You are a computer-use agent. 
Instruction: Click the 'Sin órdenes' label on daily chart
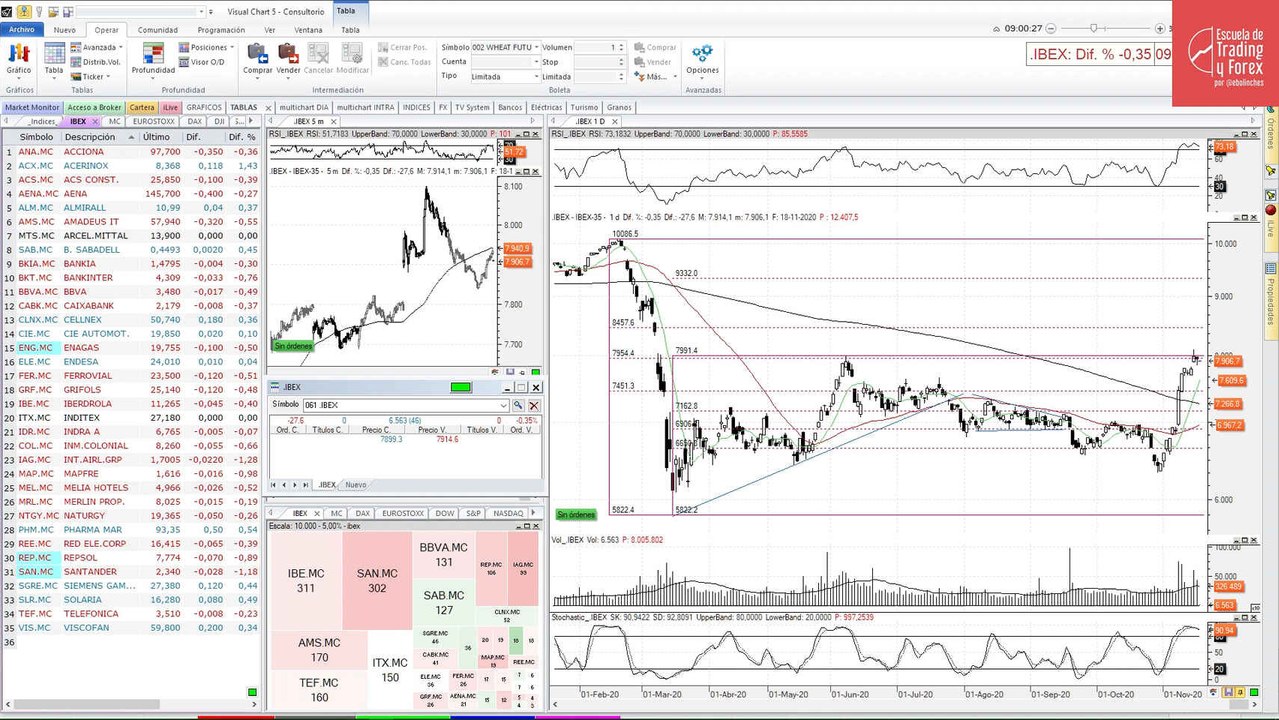coord(576,514)
